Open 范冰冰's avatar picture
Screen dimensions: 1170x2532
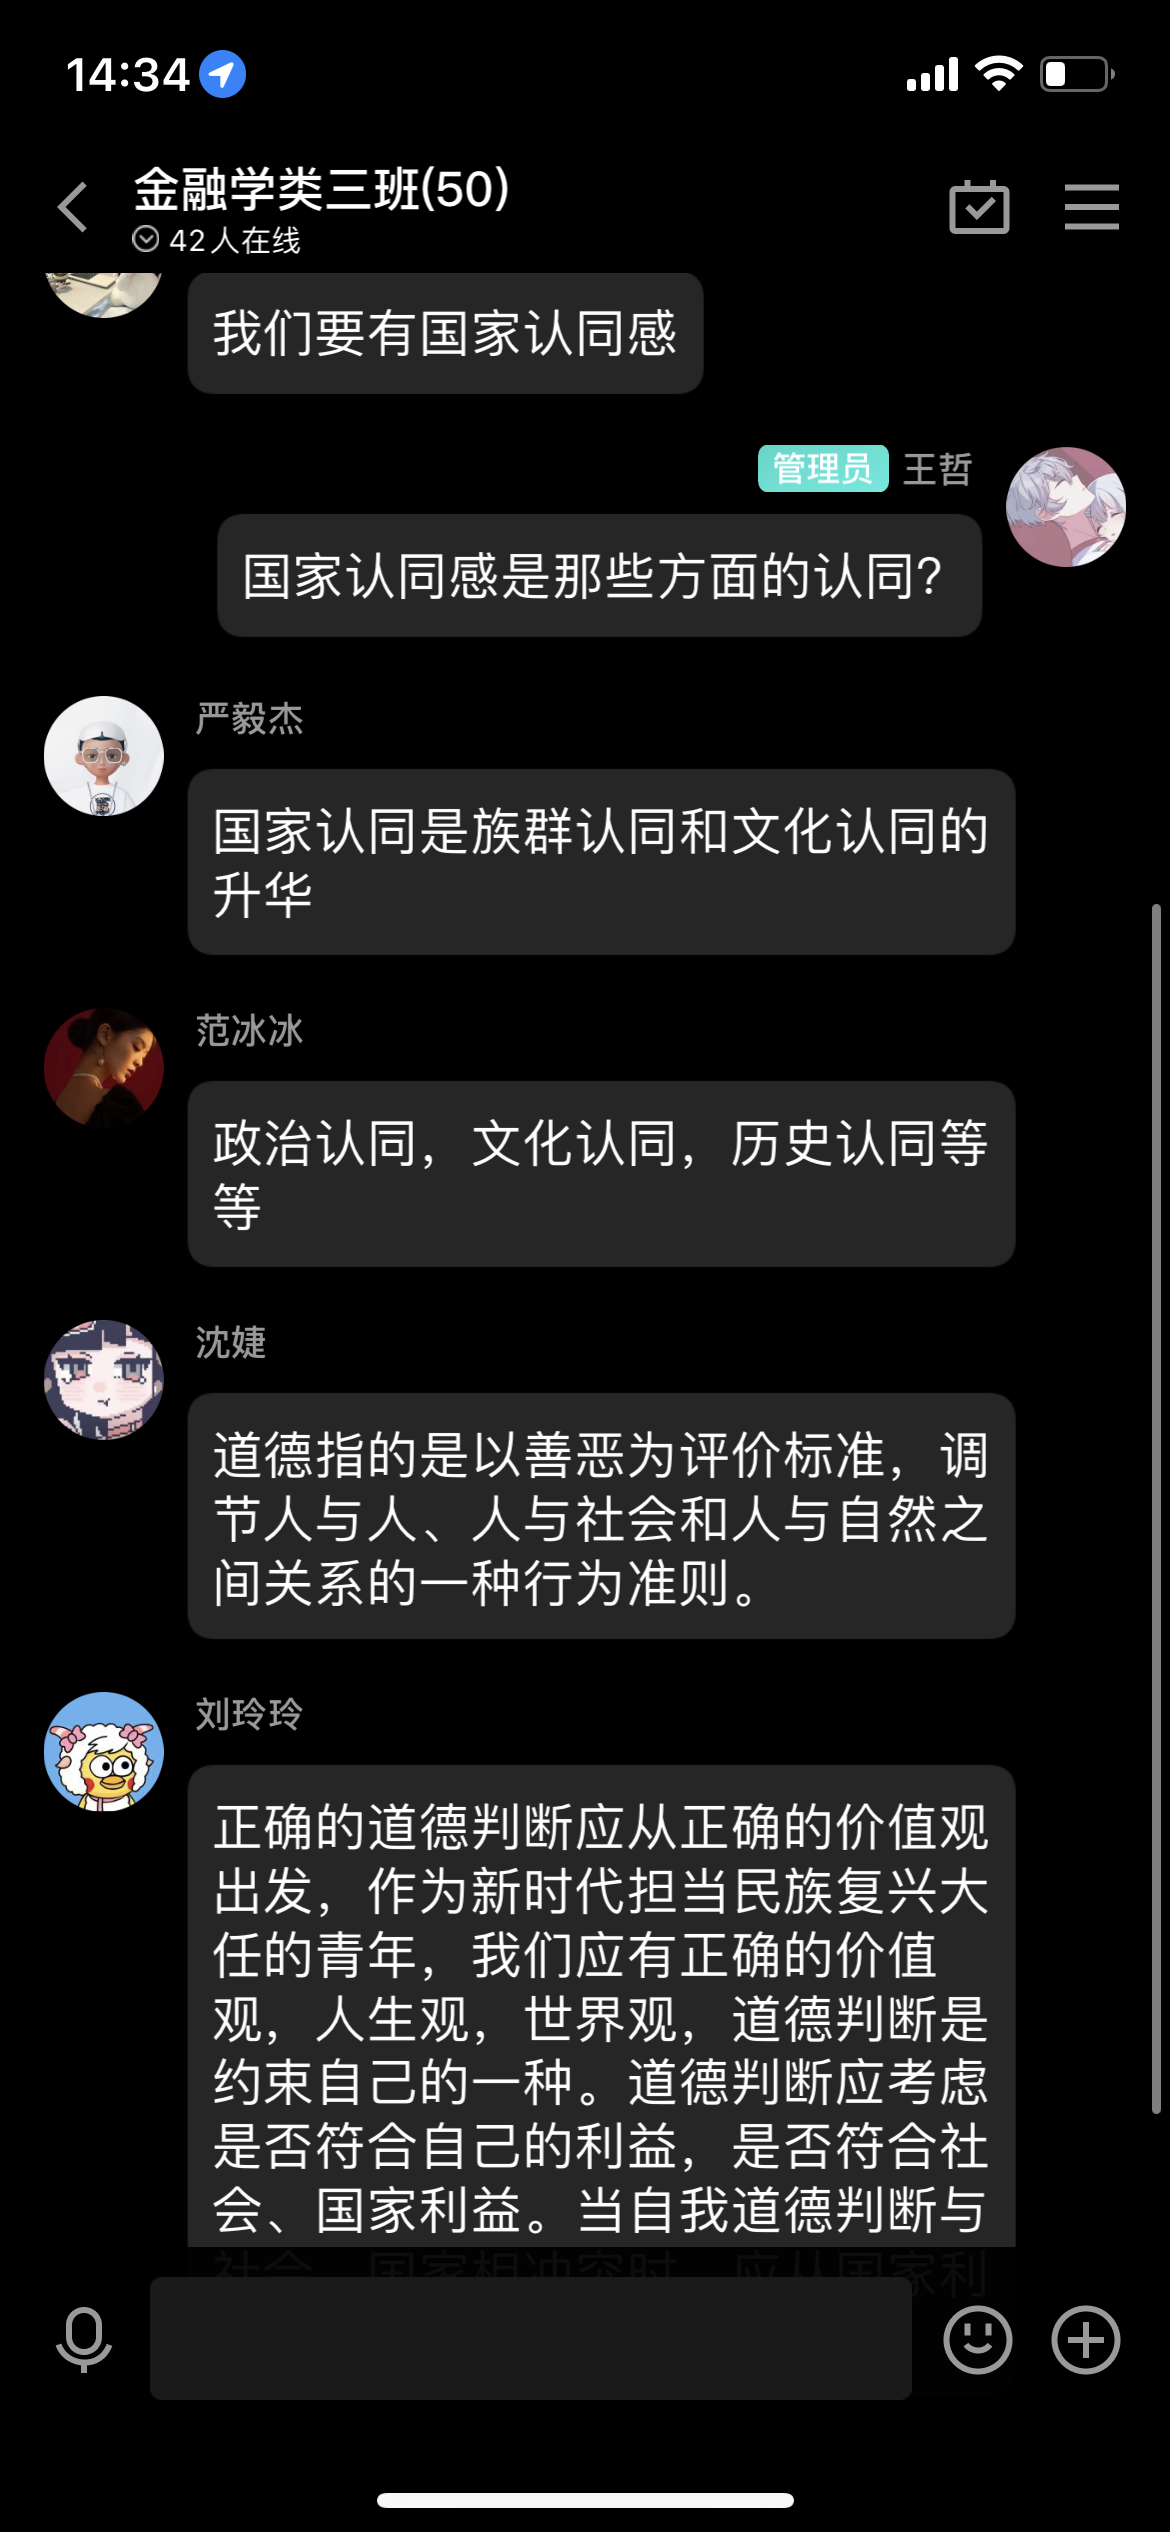[x=104, y=1068]
